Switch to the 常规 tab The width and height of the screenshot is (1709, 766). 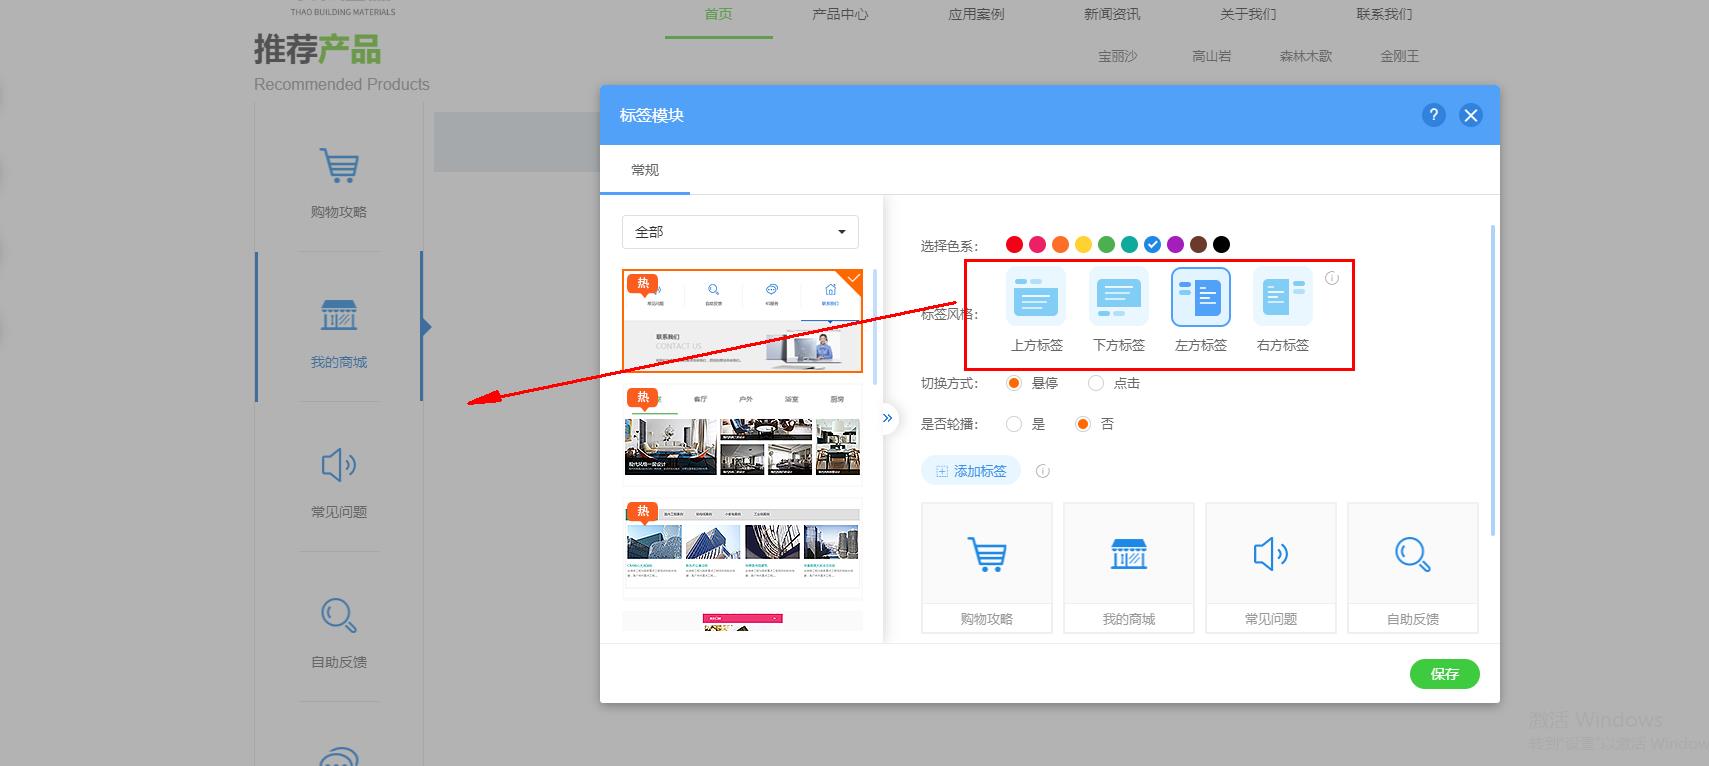pyautogui.click(x=645, y=170)
